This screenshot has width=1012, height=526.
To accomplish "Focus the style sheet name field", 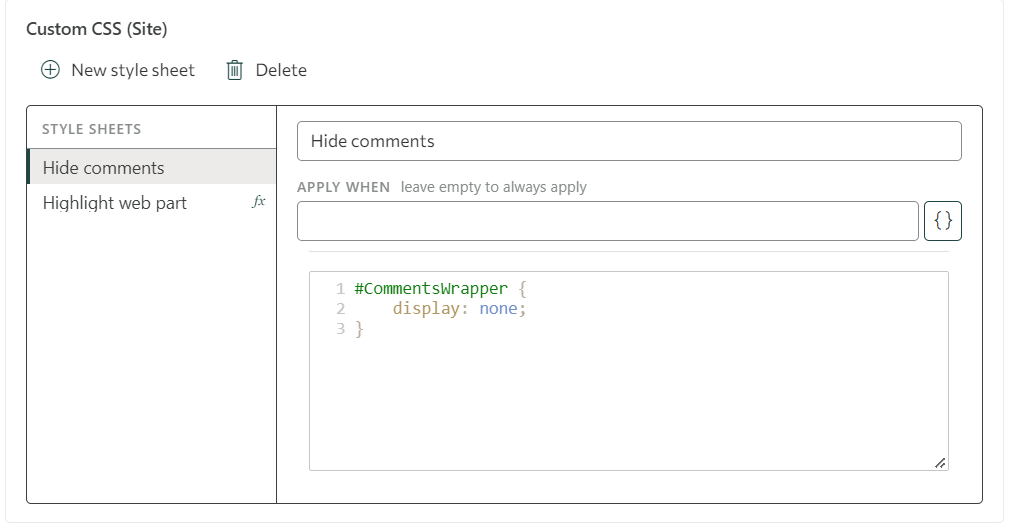I will (x=629, y=141).
